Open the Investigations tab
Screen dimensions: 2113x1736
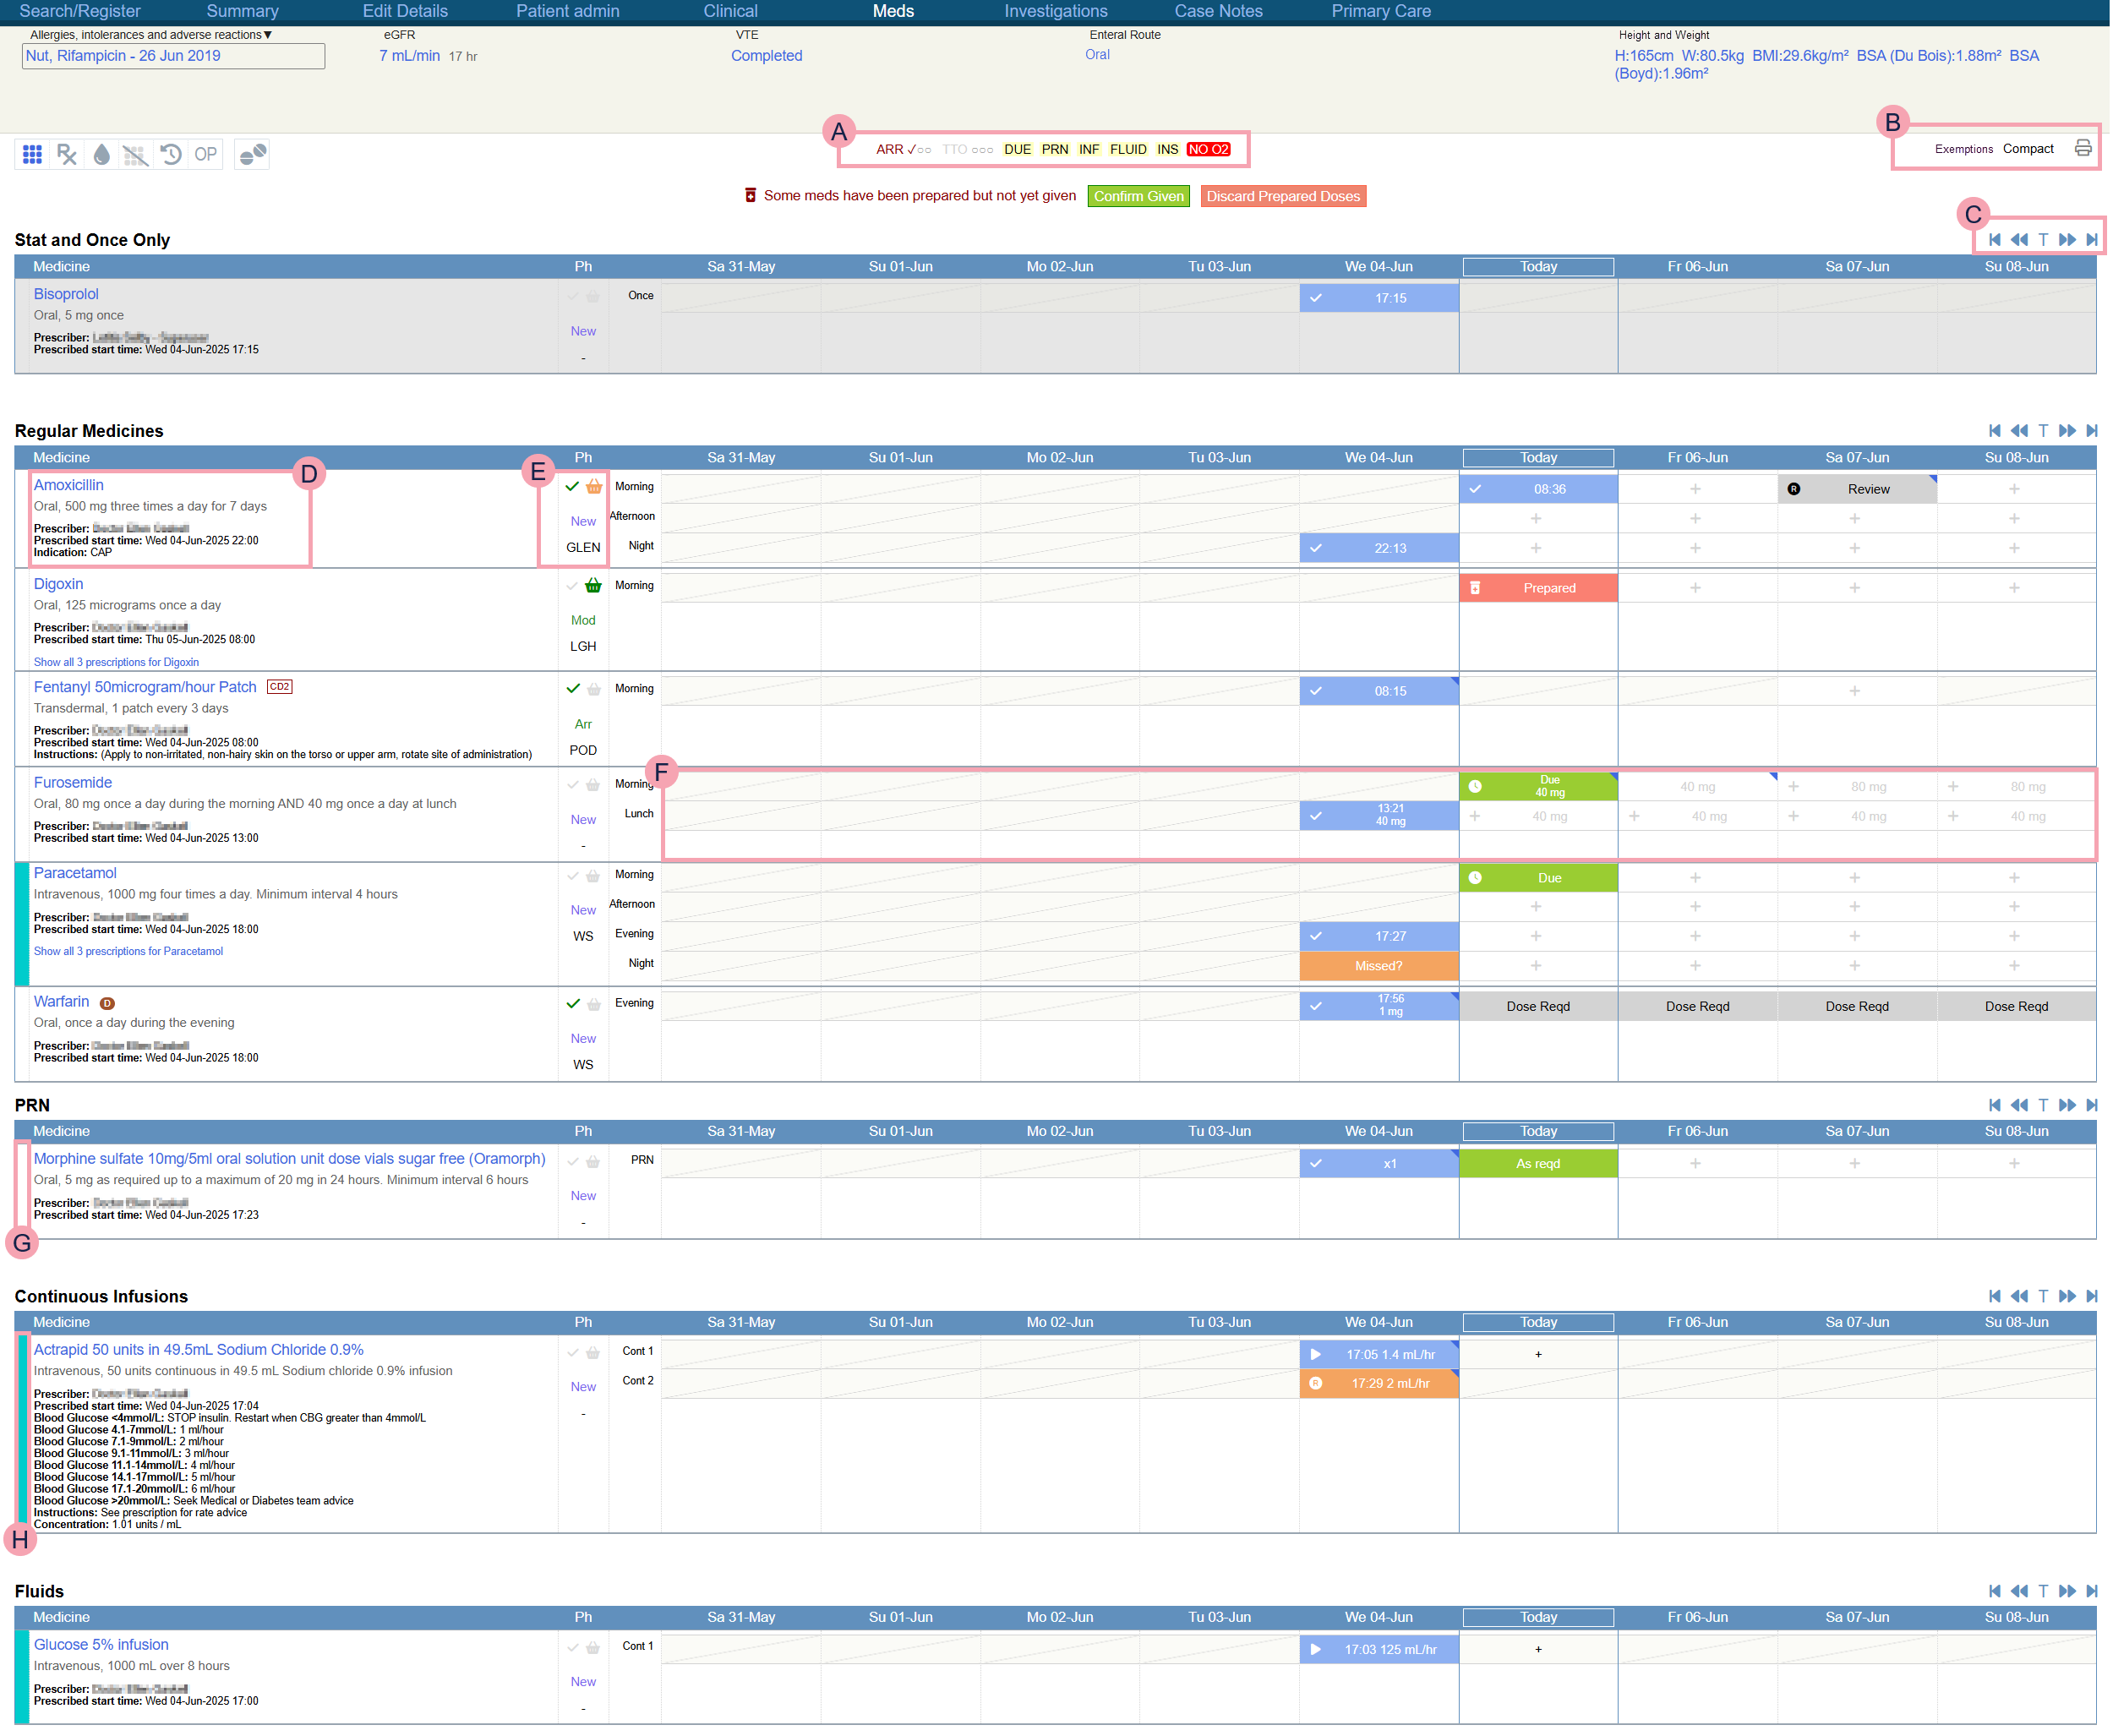(x=1056, y=11)
